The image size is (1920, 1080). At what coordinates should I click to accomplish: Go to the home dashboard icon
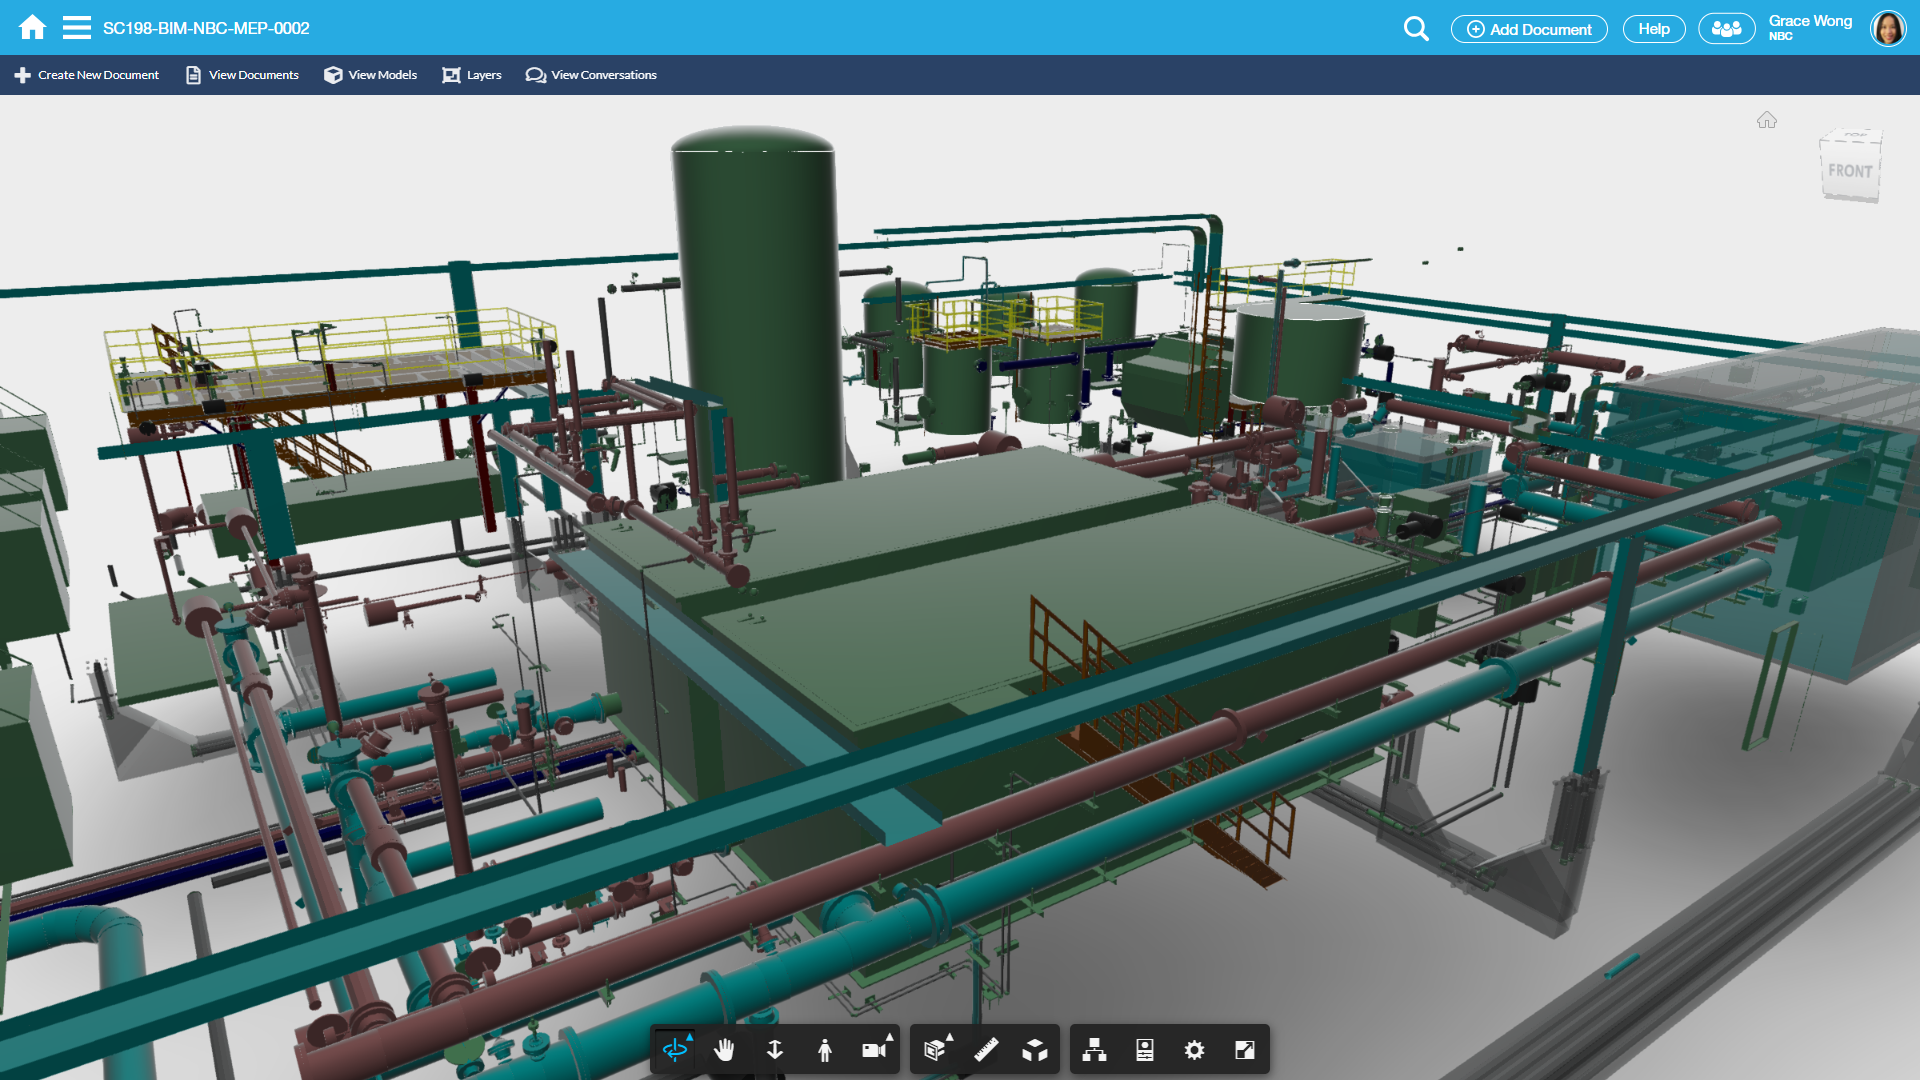(33, 27)
